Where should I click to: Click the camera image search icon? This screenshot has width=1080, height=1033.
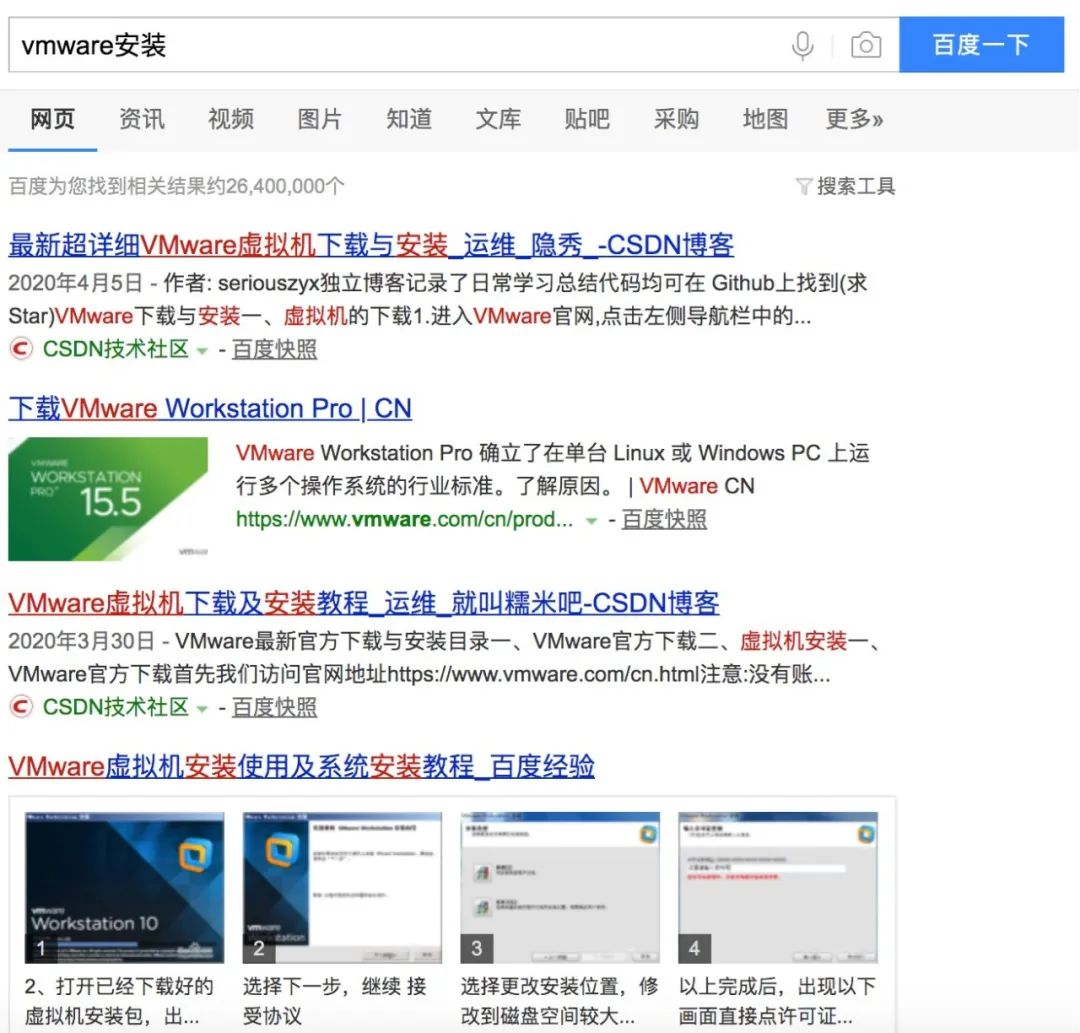(x=866, y=45)
